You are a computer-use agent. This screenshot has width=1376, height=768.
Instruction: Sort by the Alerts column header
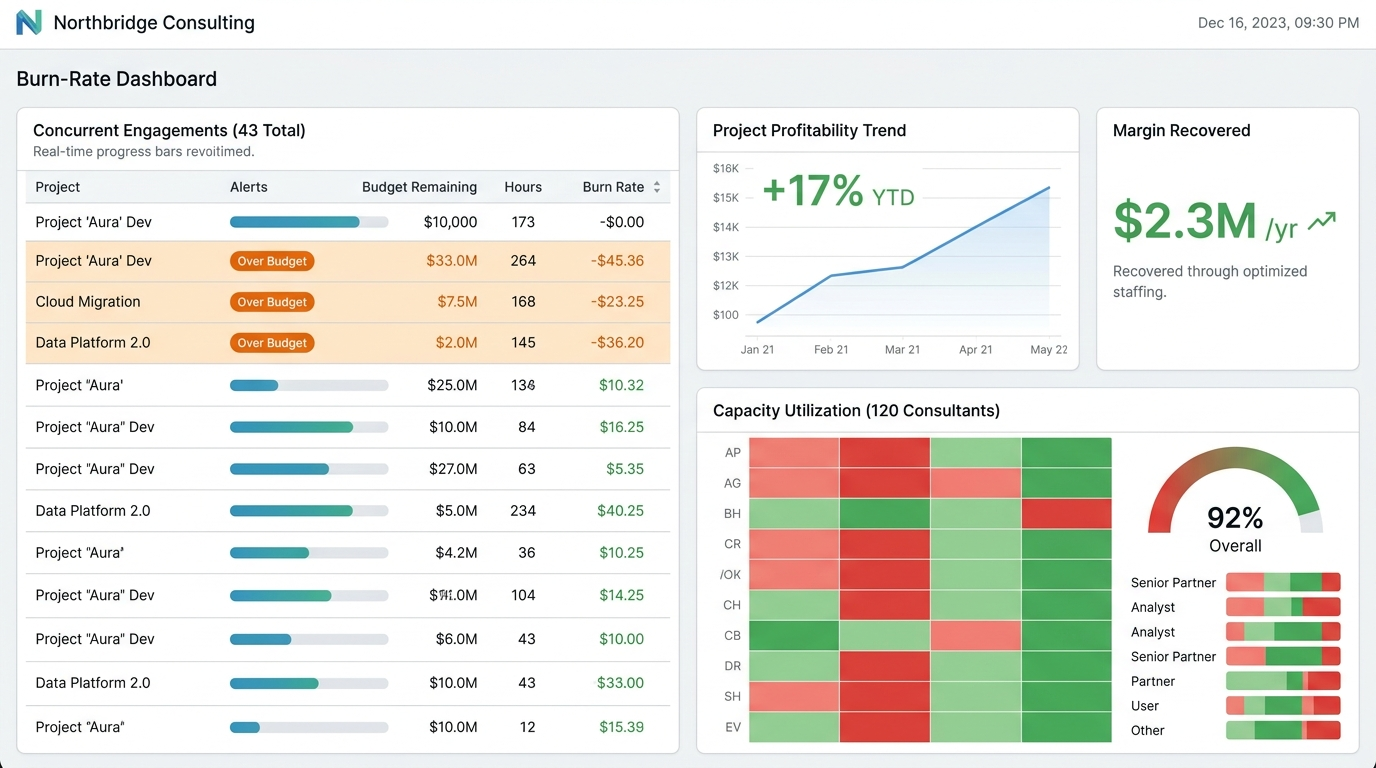pos(249,187)
